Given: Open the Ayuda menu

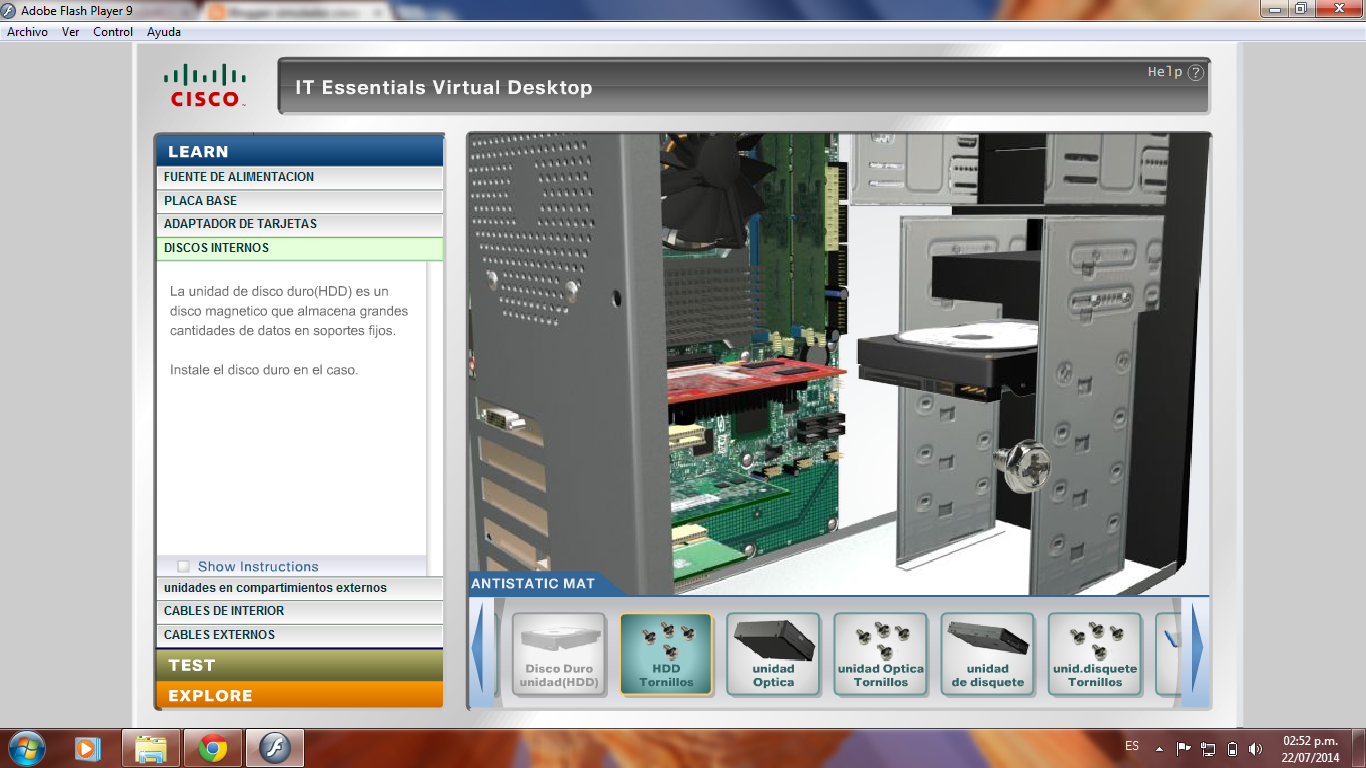Looking at the screenshot, I should click(166, 31).
